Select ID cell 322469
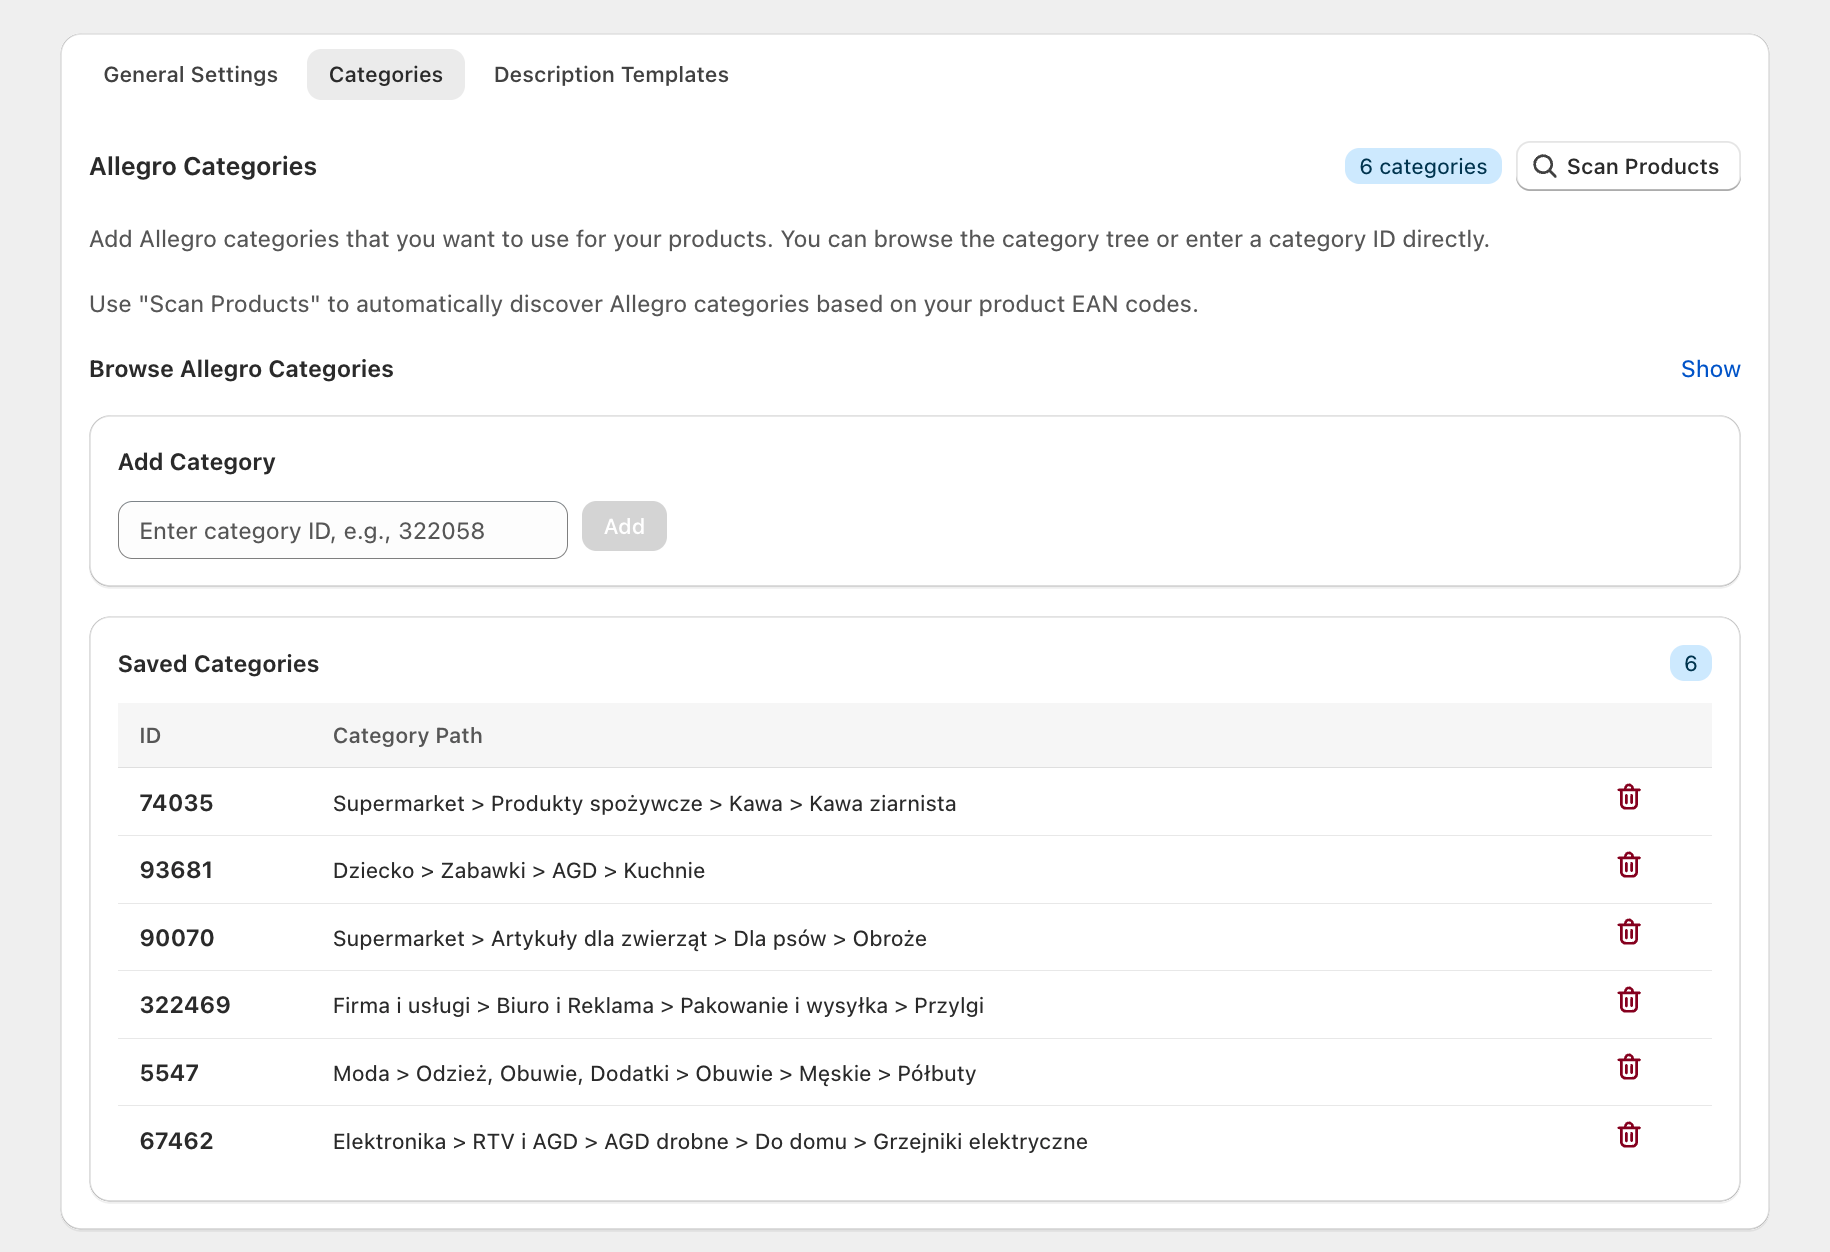Image resolution: width=1830 pixels, height=1252 pixels. [x=185, y=1005]
